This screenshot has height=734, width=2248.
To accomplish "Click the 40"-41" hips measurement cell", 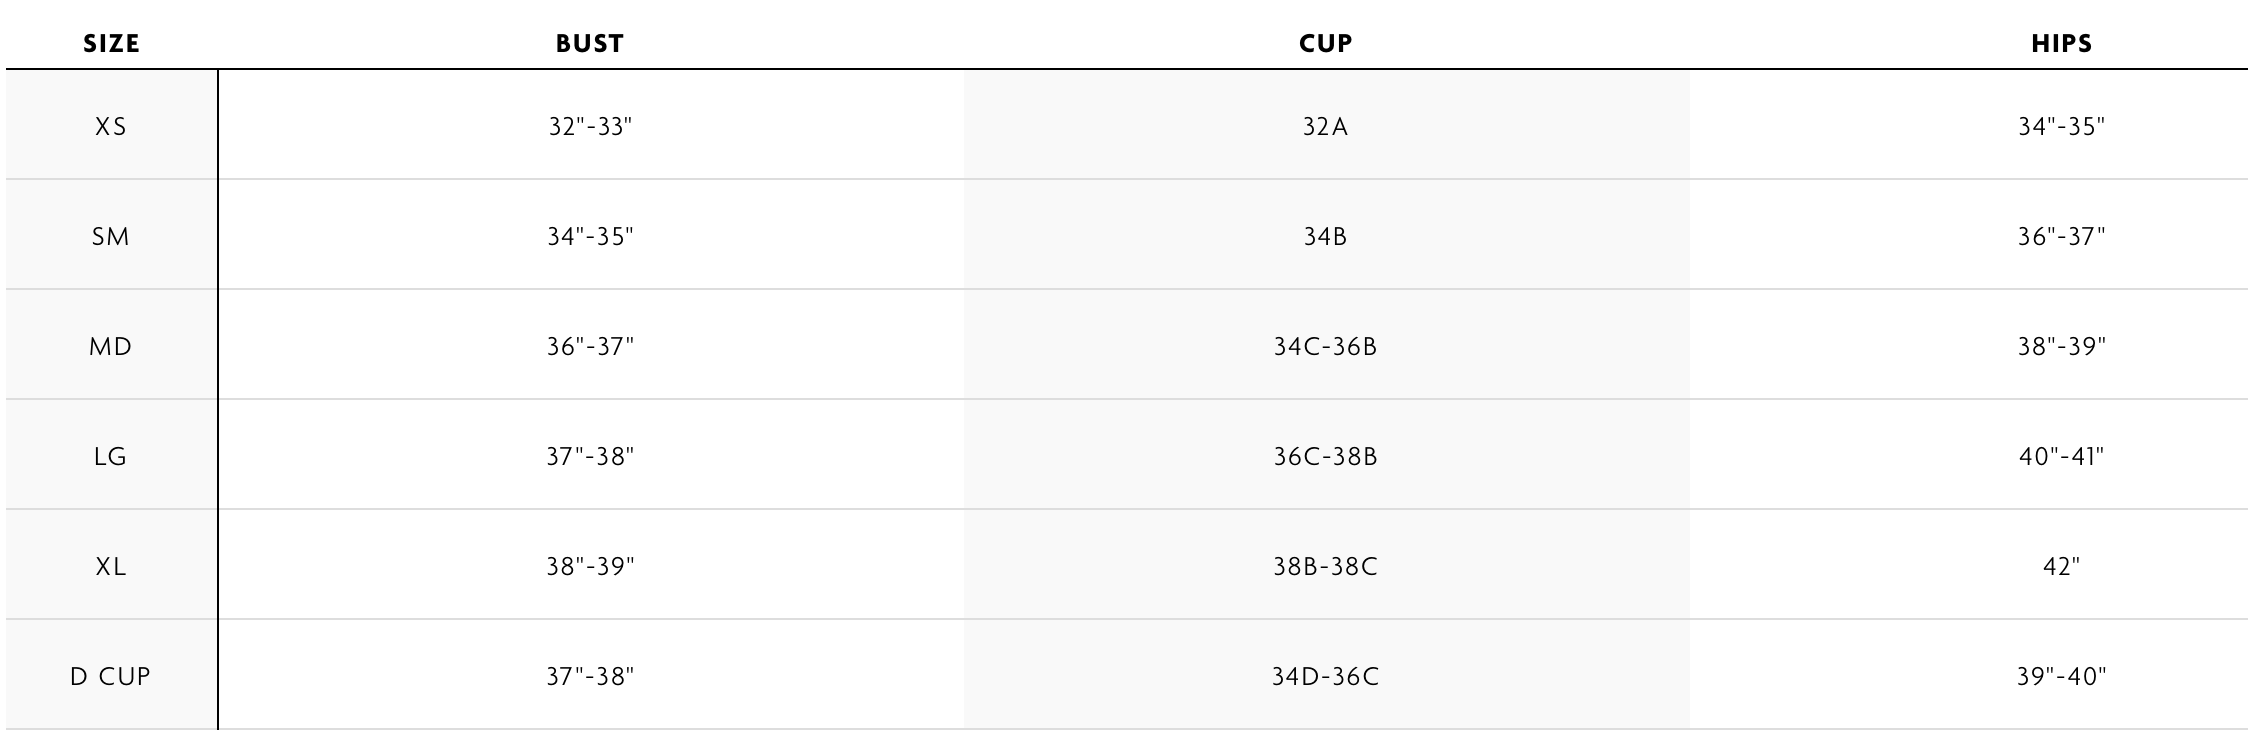I will pos(2061,457).
